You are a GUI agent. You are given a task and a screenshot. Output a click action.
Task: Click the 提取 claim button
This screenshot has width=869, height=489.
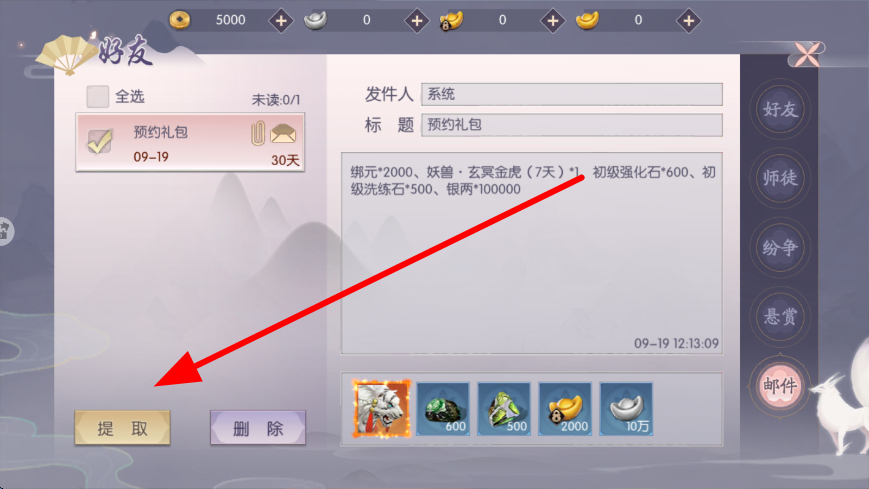tap(122, 428)
